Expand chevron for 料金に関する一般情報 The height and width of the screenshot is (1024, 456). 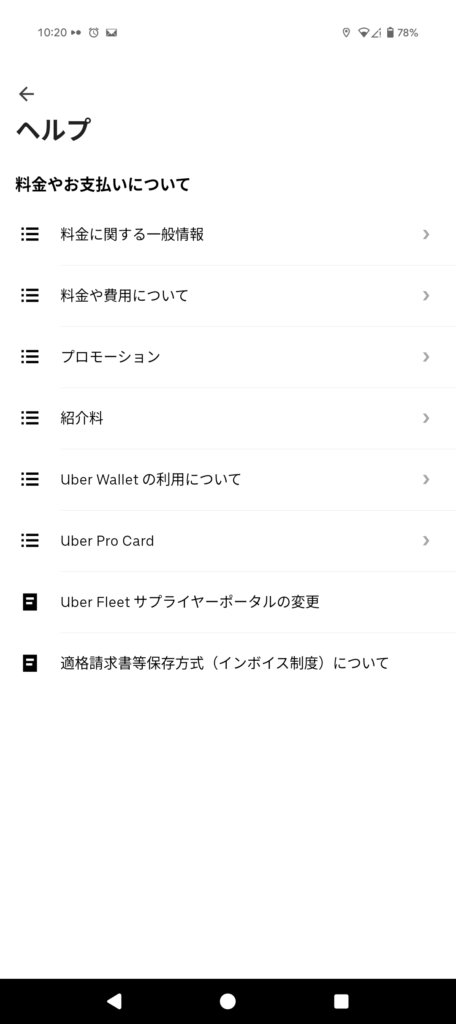[426, 234]
